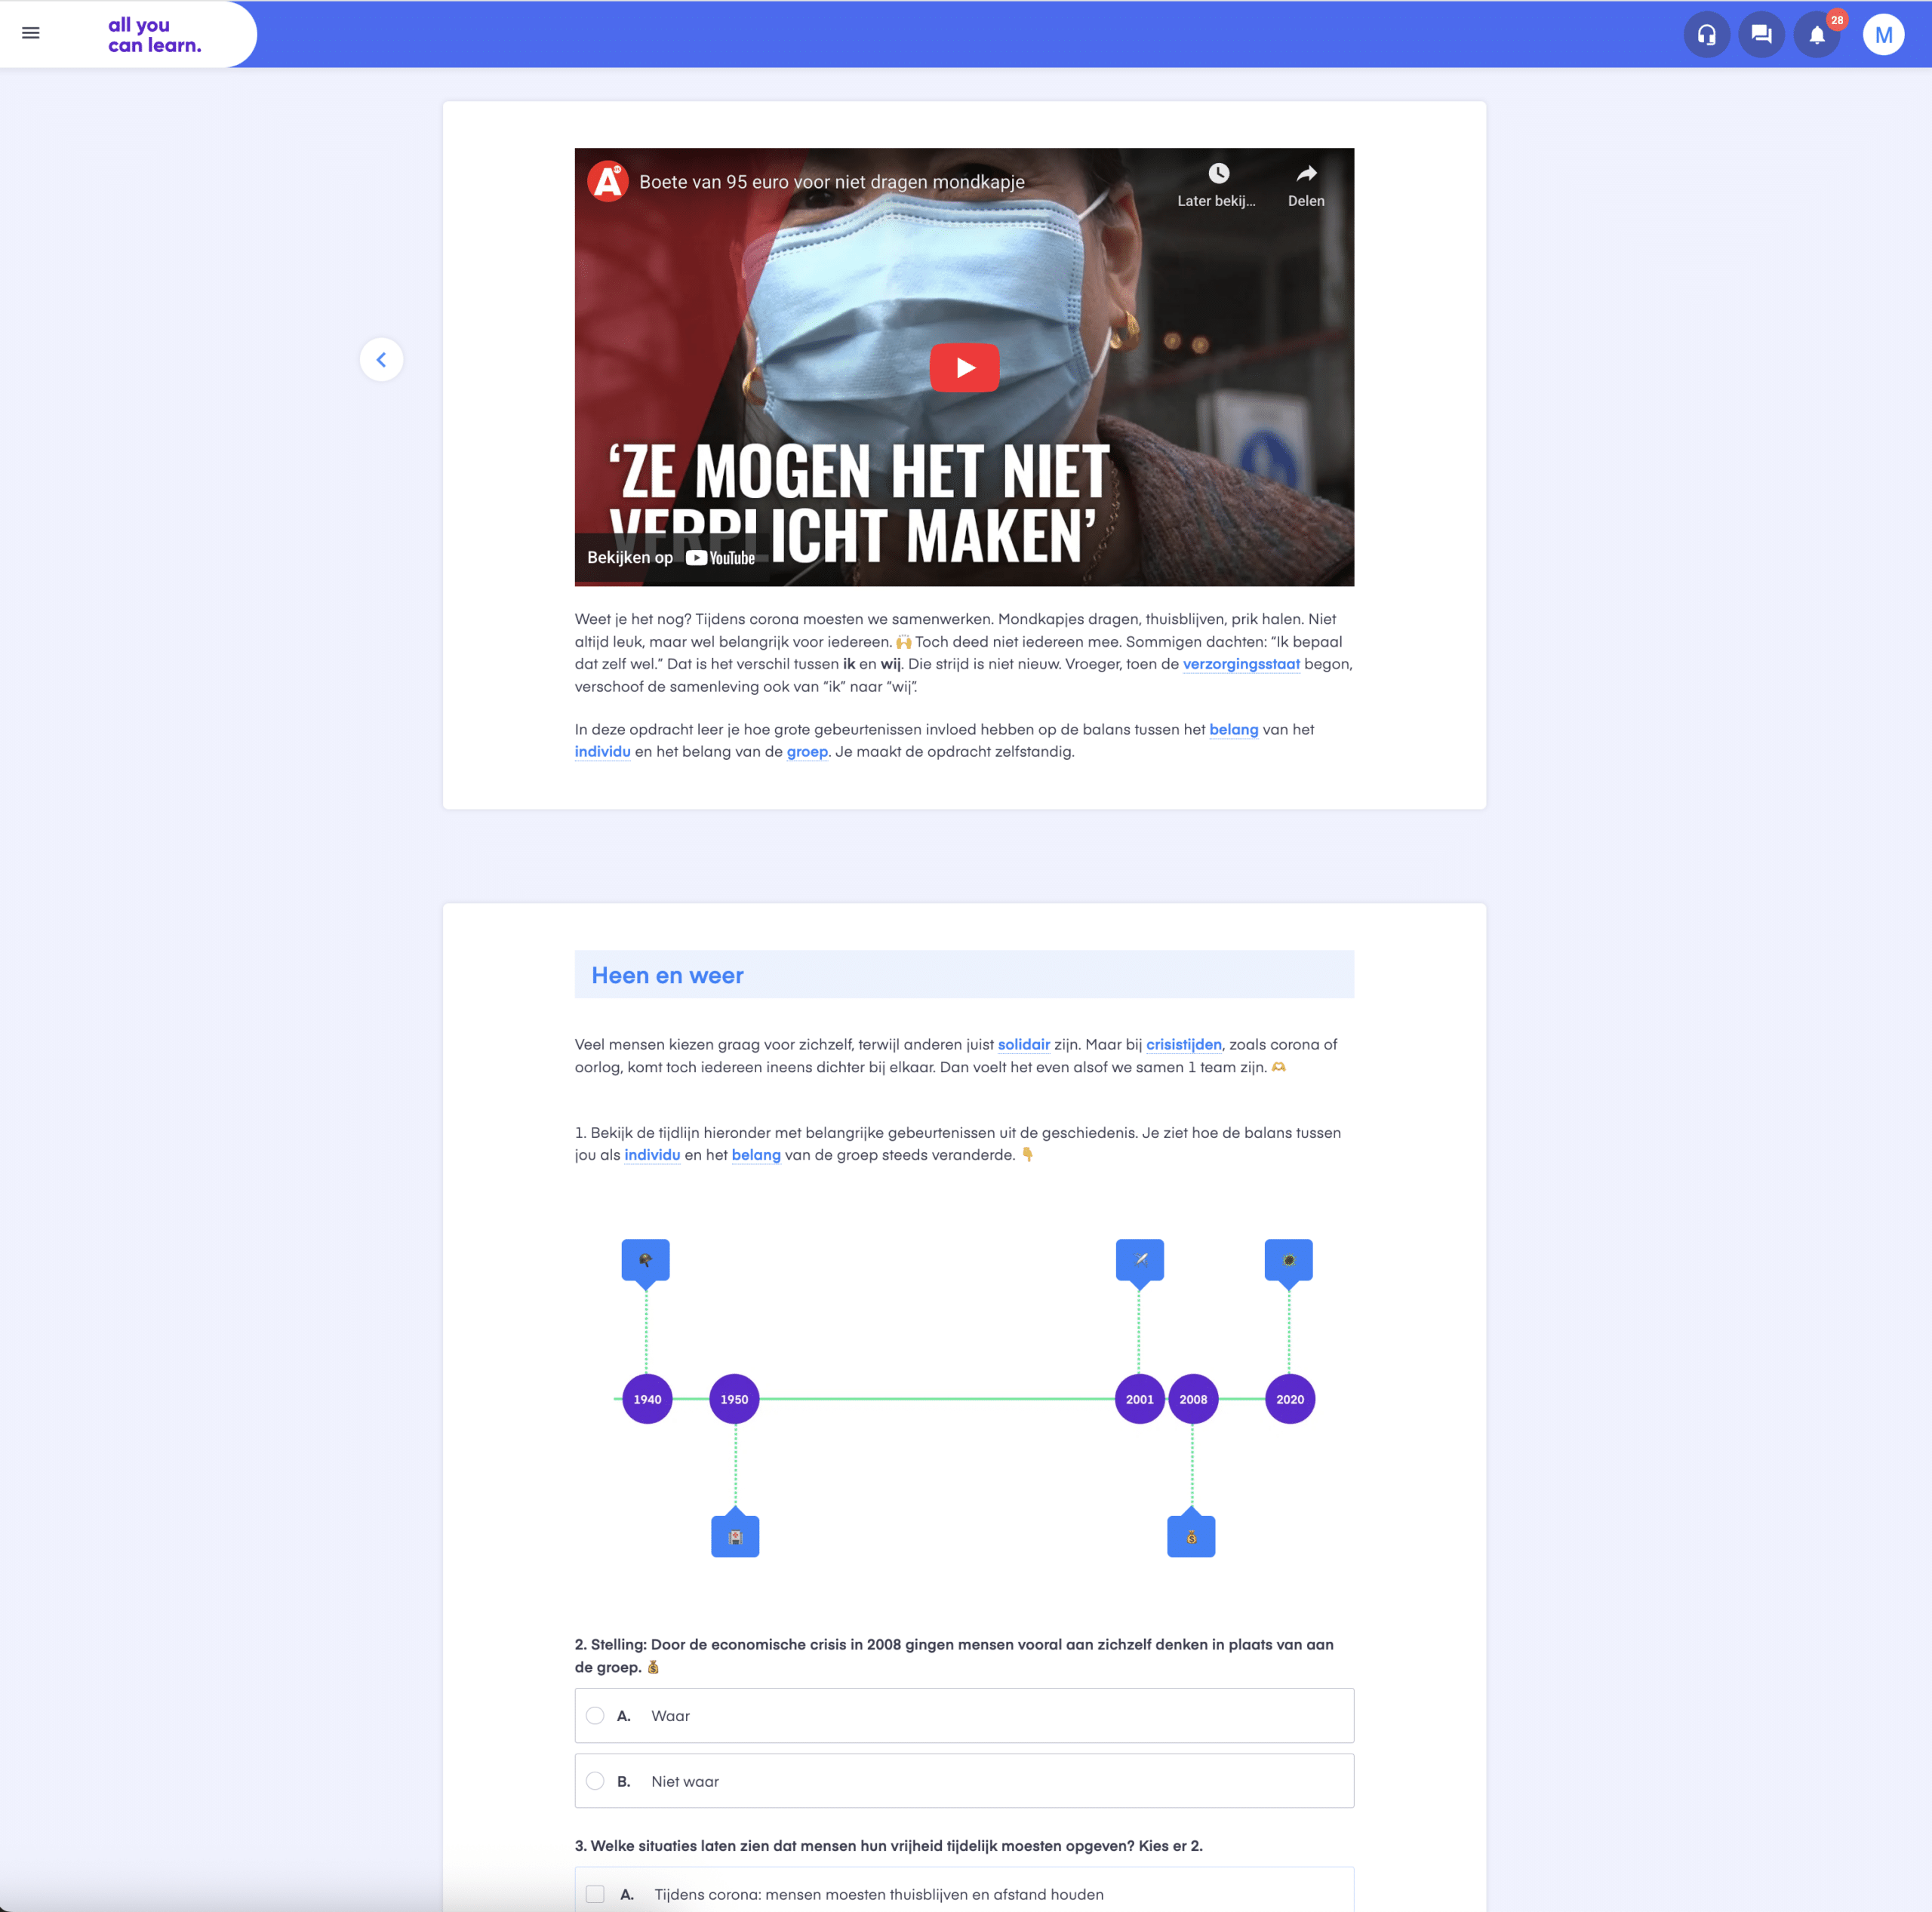Open the icon box above 1940
This screenshot has width=1932, height=1912.
coord(645,1260)
